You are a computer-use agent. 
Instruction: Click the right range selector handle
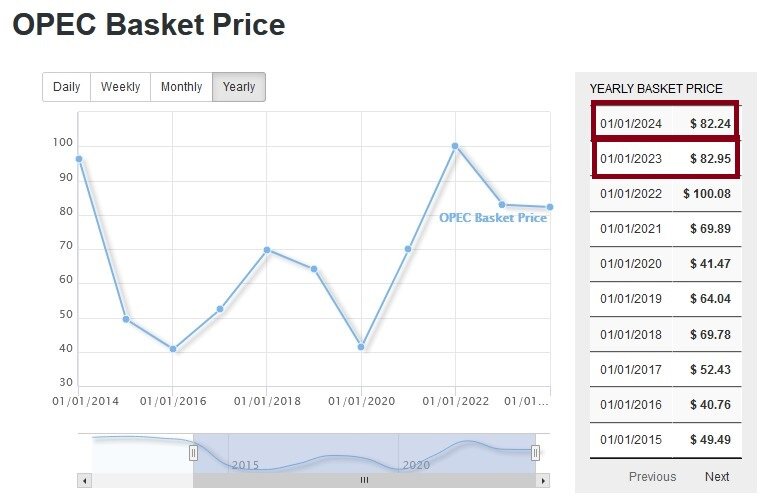point(535,453)
